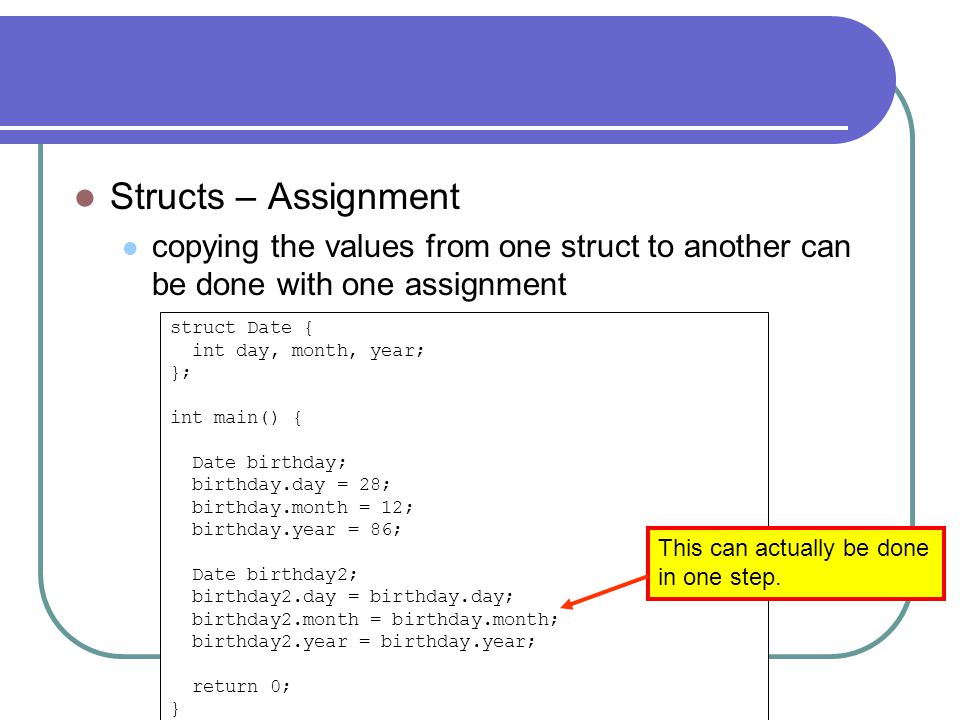Click the line 'struct Date {'
This screenshot has width=960, height=720.
(x=242, y=328)
